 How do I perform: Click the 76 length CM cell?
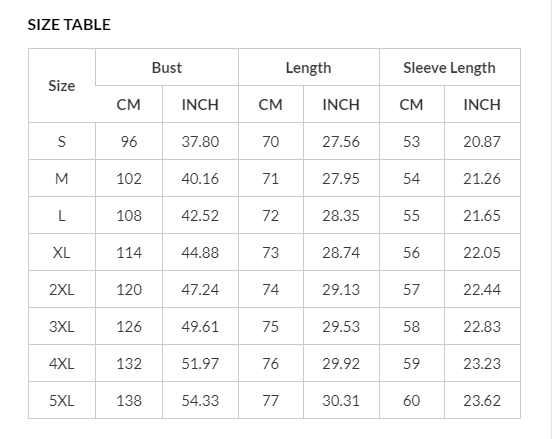coord(271,364)
